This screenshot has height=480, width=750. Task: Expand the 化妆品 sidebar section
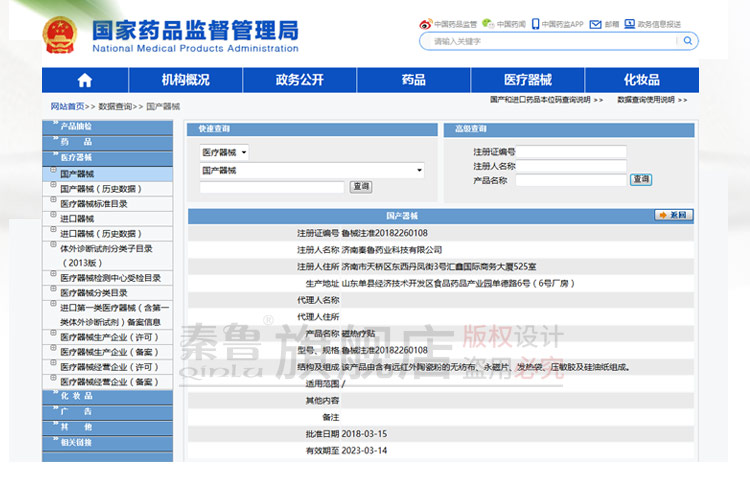pyautogui.click(x=108, y=396)
